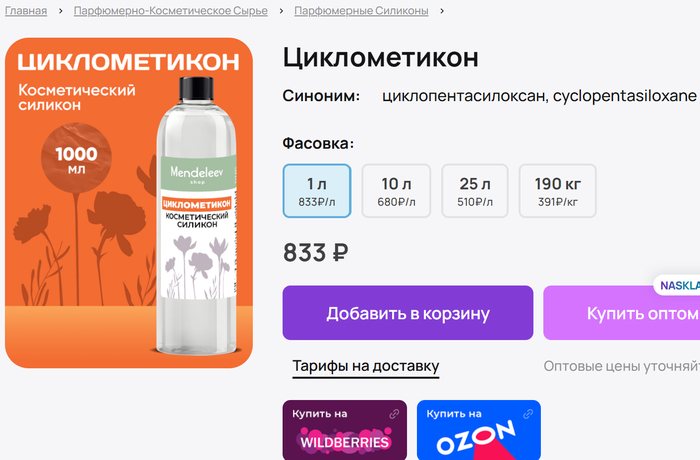Click the link icon on the Wildberries card

pos(394,414)
